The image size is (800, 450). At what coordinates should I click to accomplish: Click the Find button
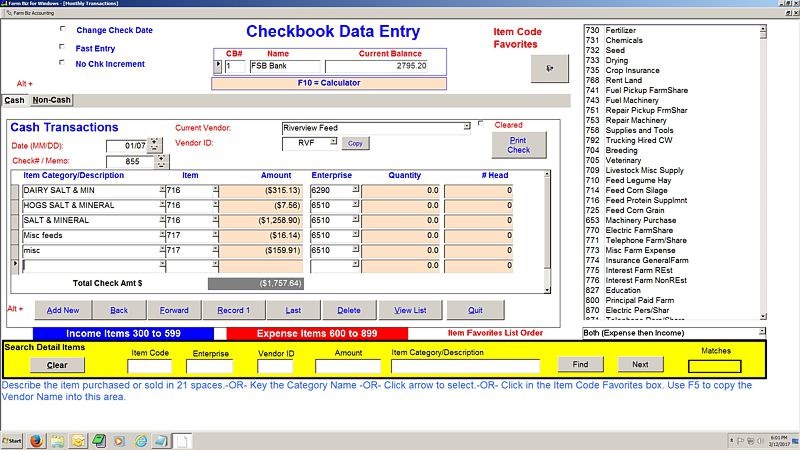[x=581, y=364]
